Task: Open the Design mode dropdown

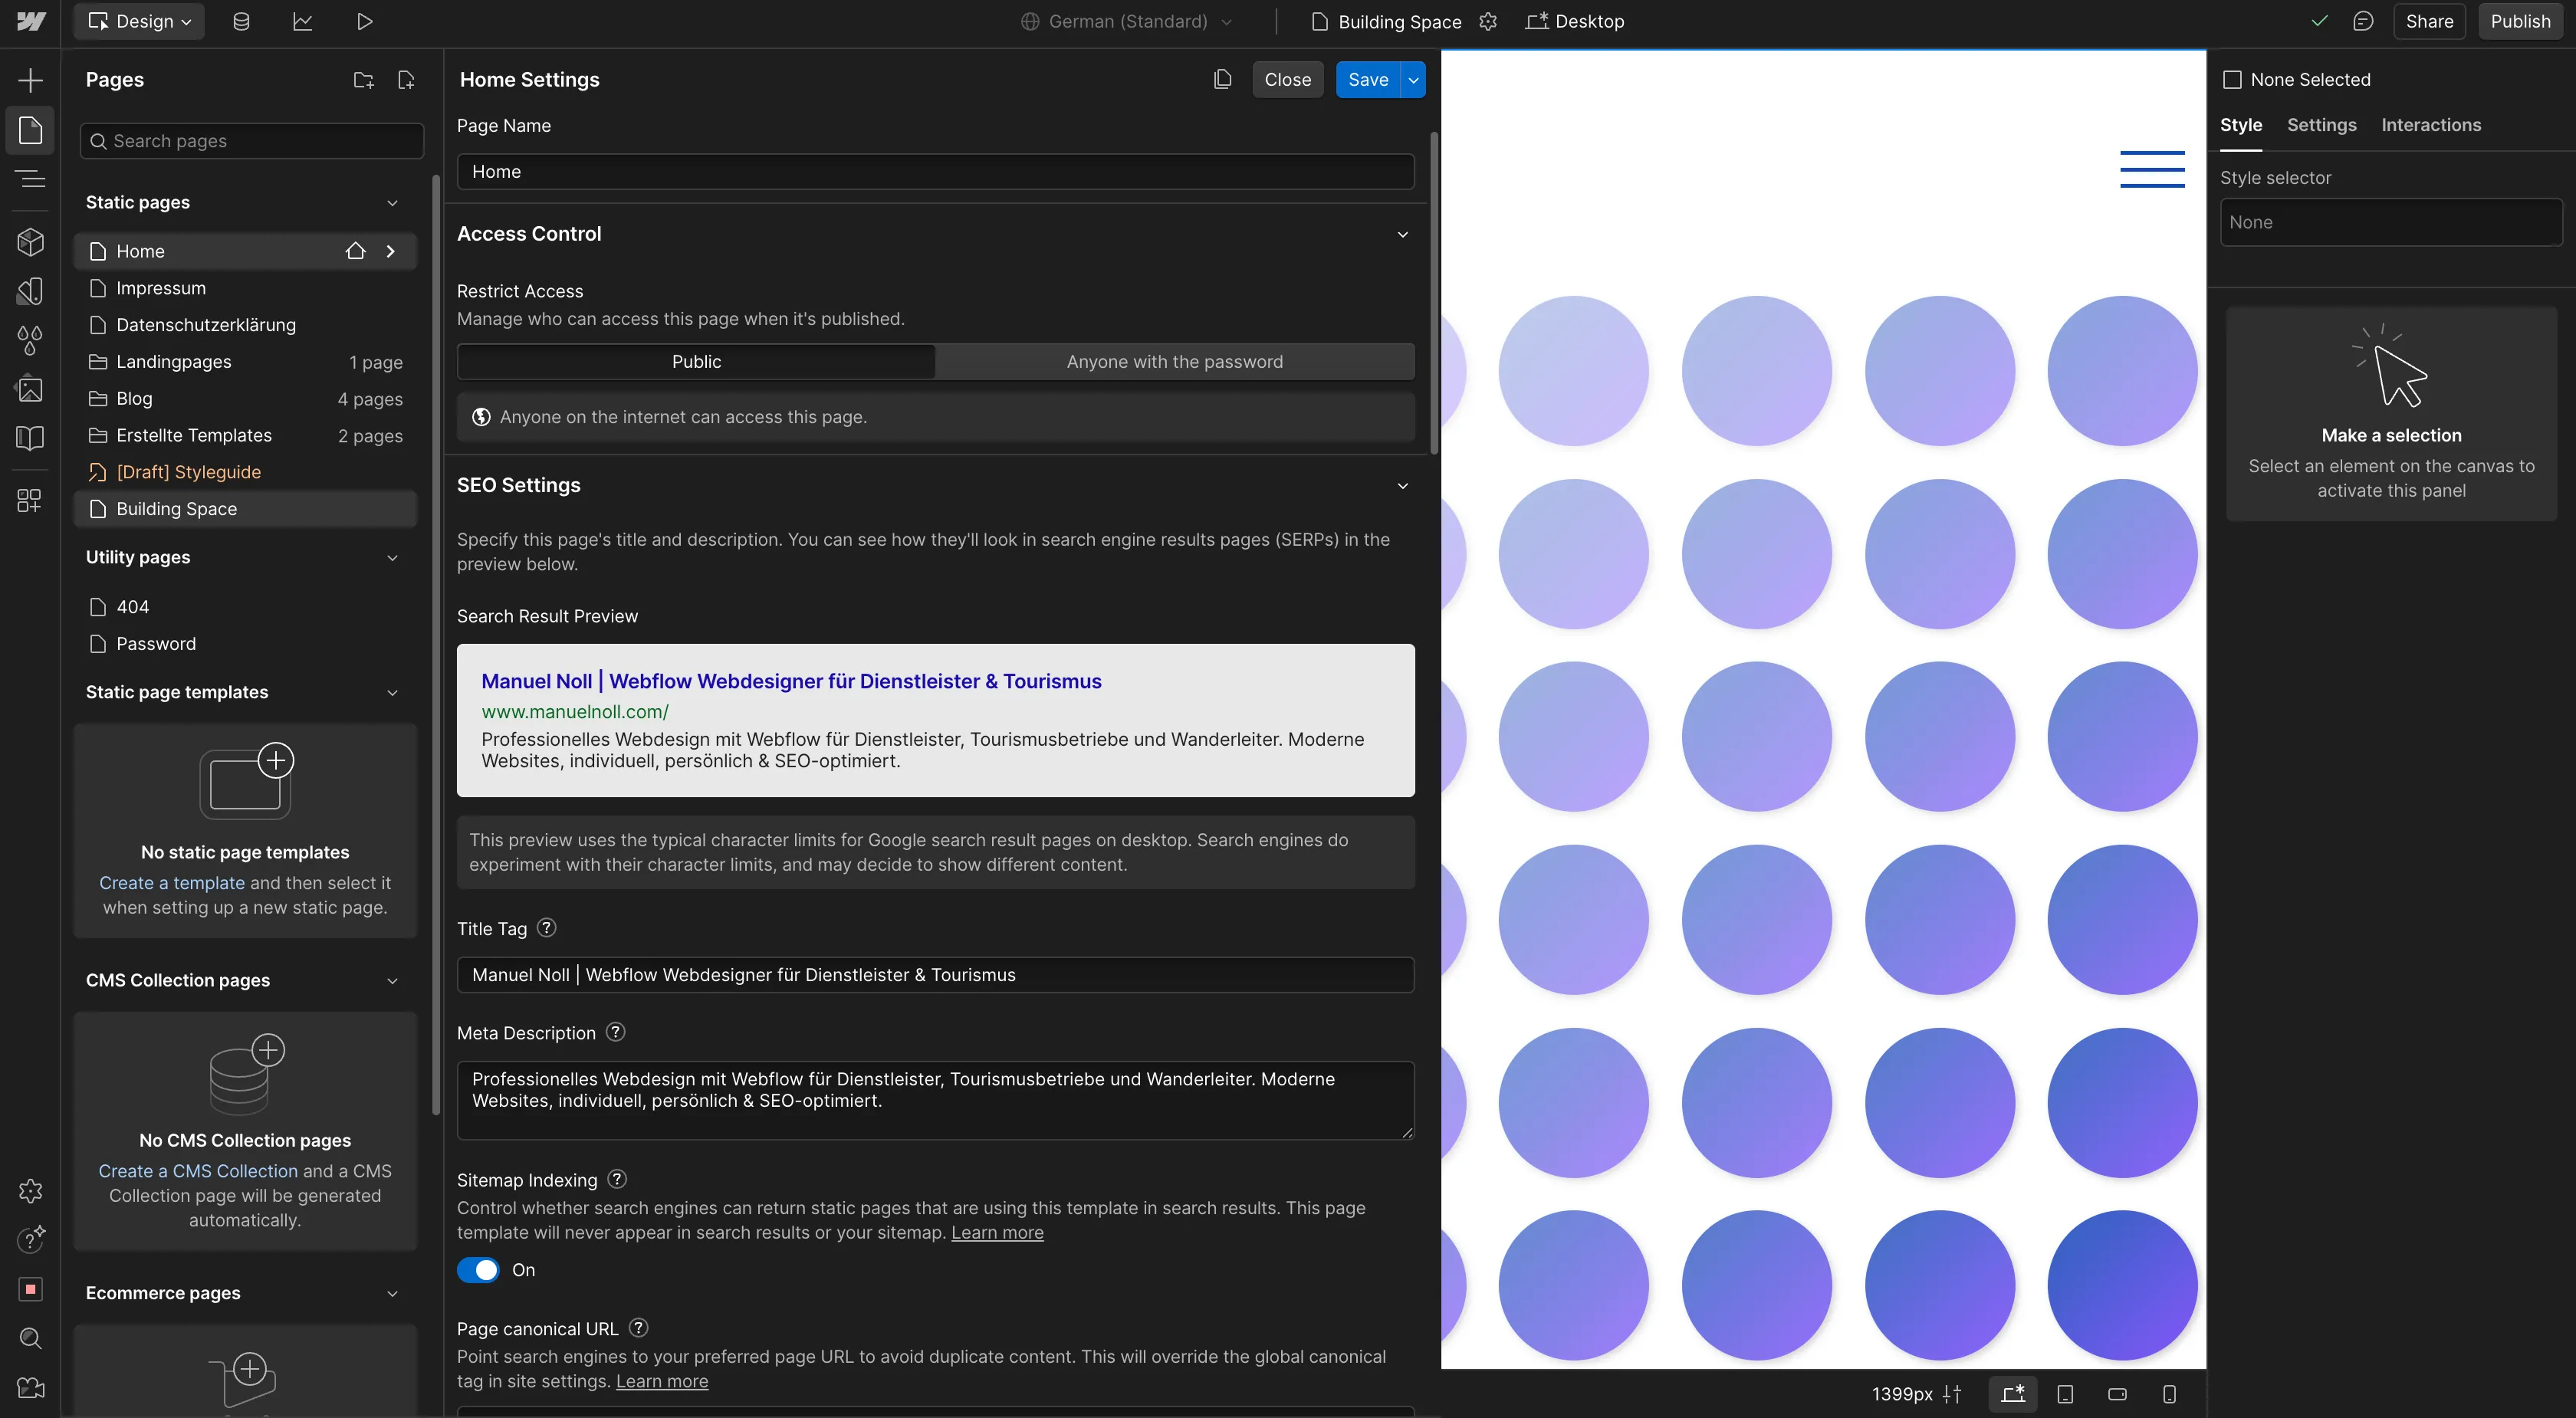Action: tap(140, 21)
